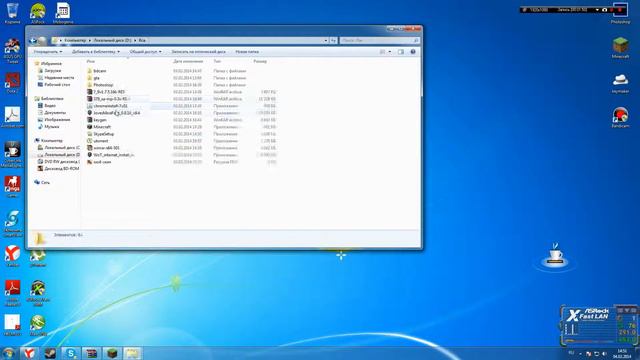
Task: Open Skype from the taskbar
Action: coord(71,353)
